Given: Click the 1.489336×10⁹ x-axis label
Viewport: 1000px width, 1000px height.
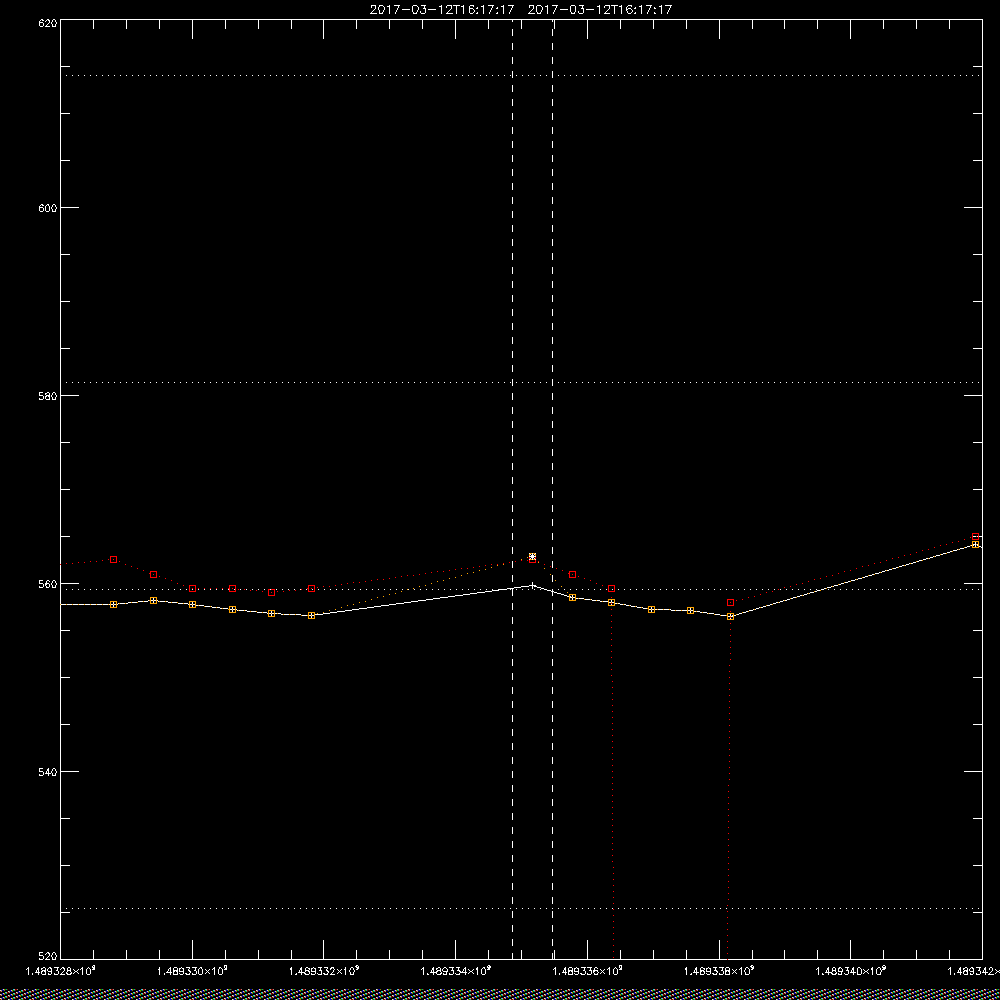Looking at the screenshot, I should 587,971.
